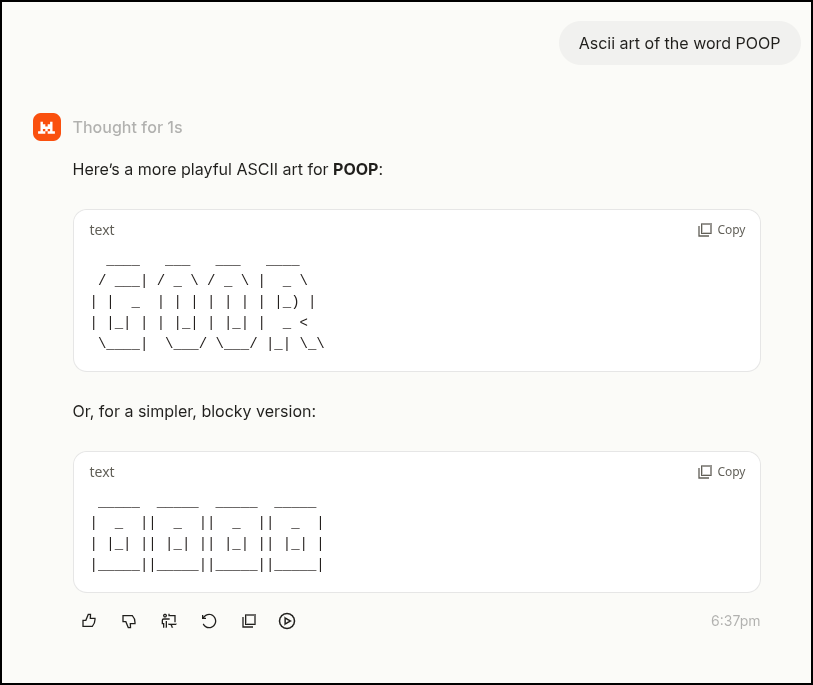This screenshot has width=813, height=685.
Task: Play the response aloud with play icon
Action: point(287,621)
